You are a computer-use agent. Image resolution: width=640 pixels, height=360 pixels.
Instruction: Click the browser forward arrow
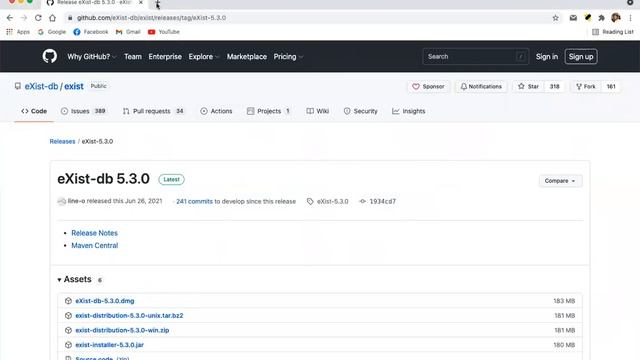click(x=24, y=18)
